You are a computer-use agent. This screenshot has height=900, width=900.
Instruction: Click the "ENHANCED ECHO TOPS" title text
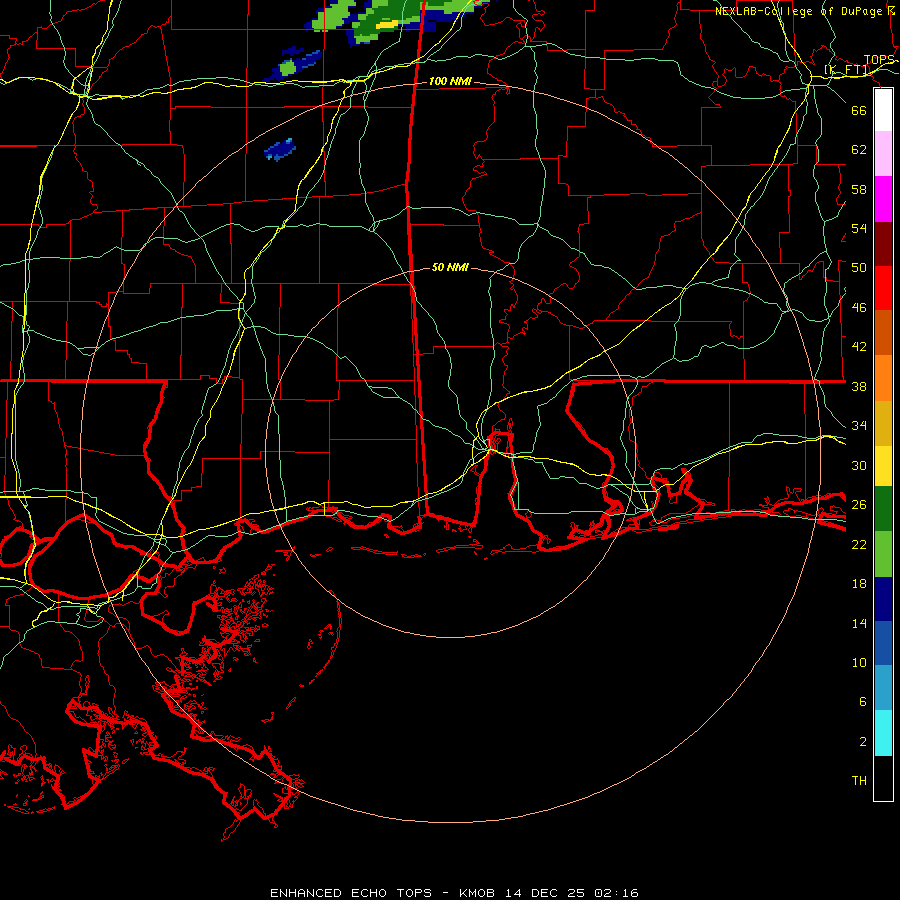coord(351,893)
